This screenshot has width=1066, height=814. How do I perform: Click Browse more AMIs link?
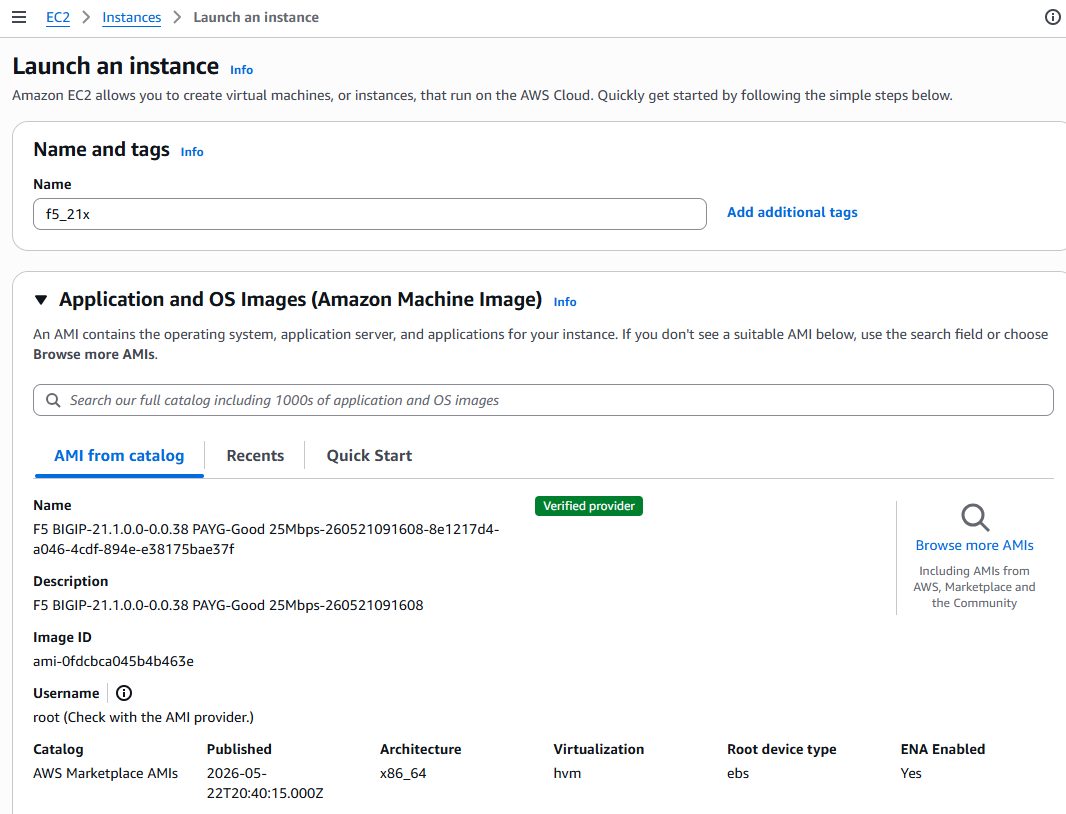[x=974, y=545]
